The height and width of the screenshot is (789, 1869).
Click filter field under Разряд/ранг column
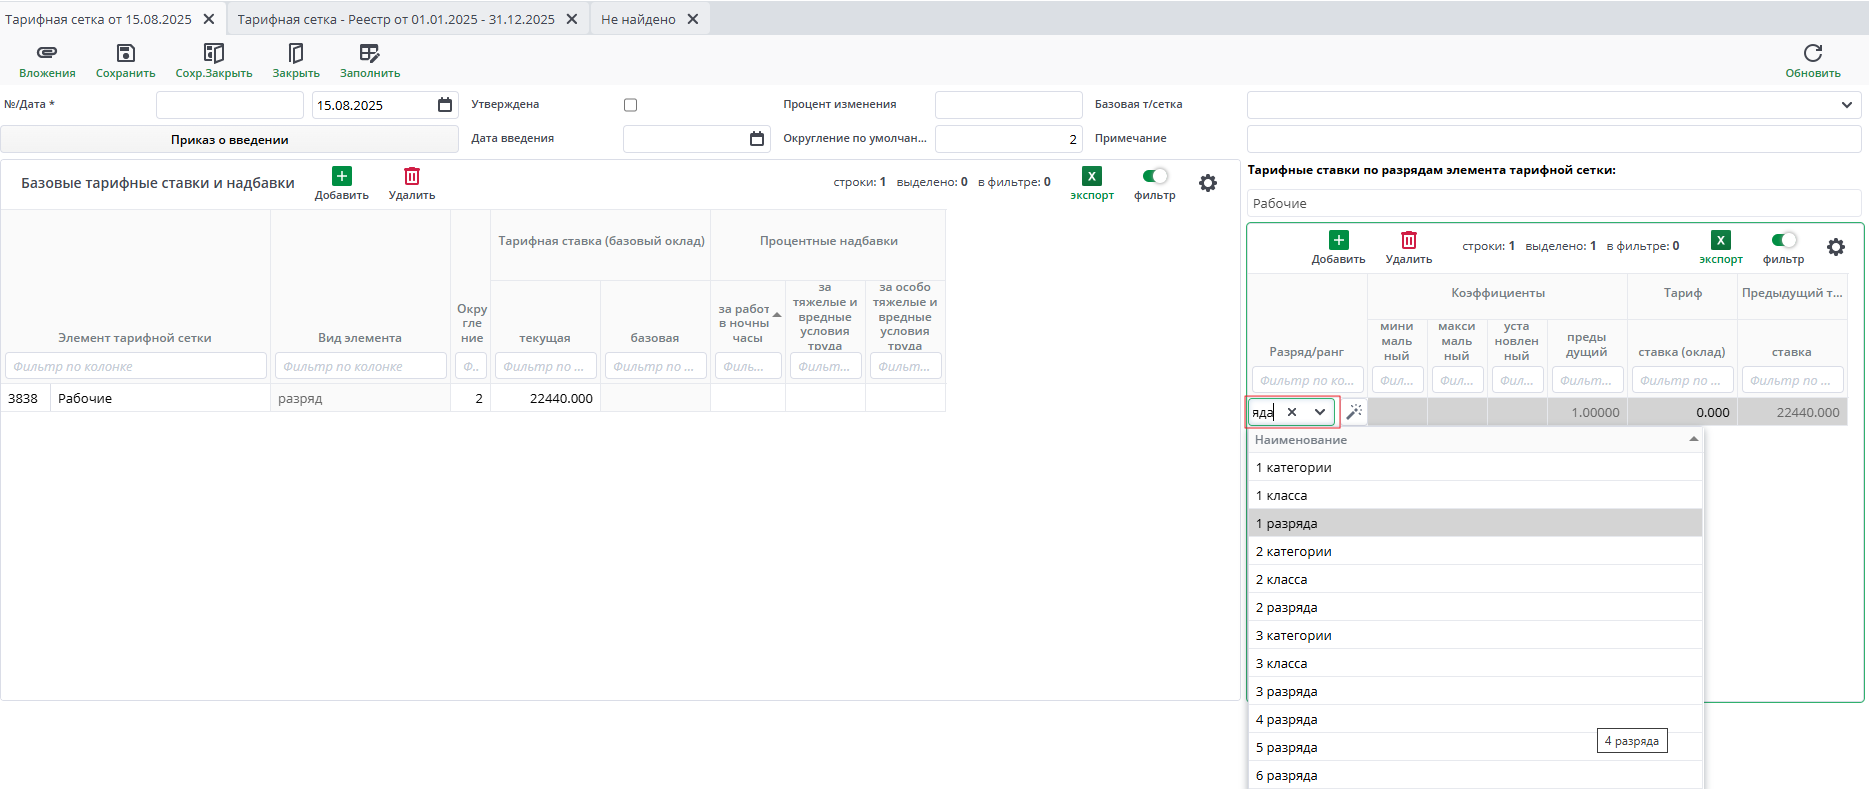tap(1307, 380)
